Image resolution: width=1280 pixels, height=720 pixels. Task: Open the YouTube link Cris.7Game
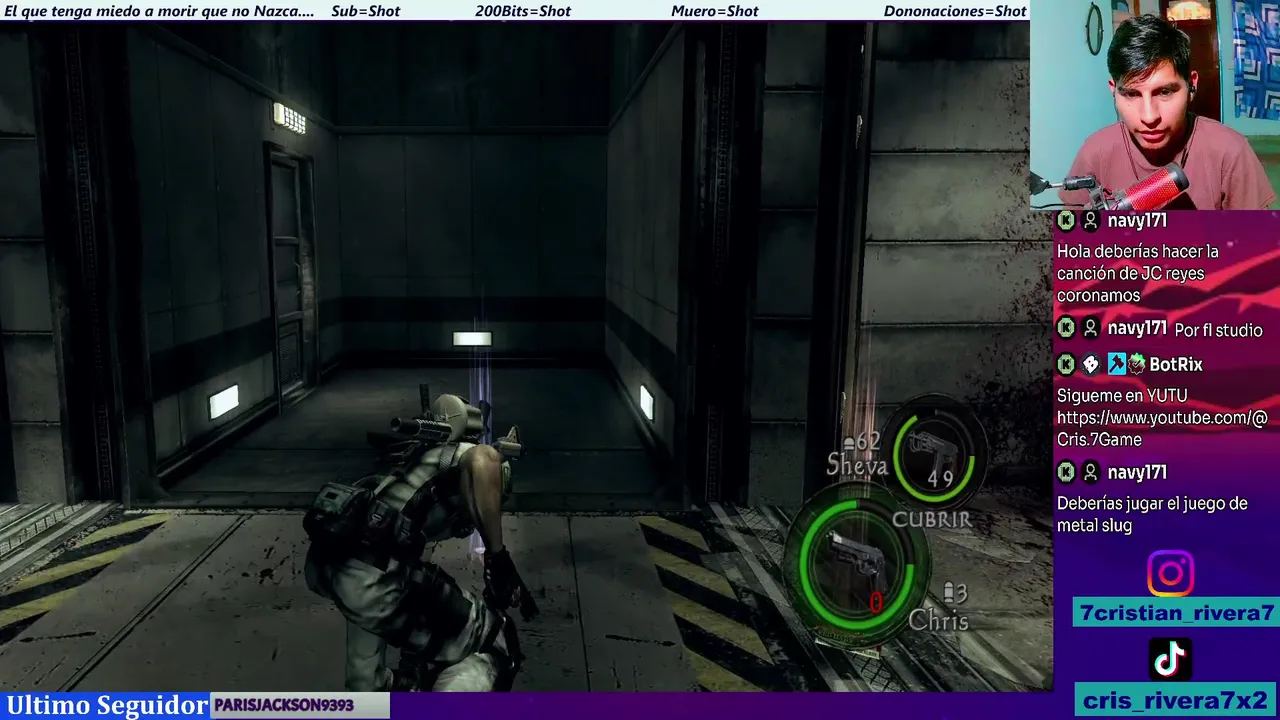pos(1162,428)
